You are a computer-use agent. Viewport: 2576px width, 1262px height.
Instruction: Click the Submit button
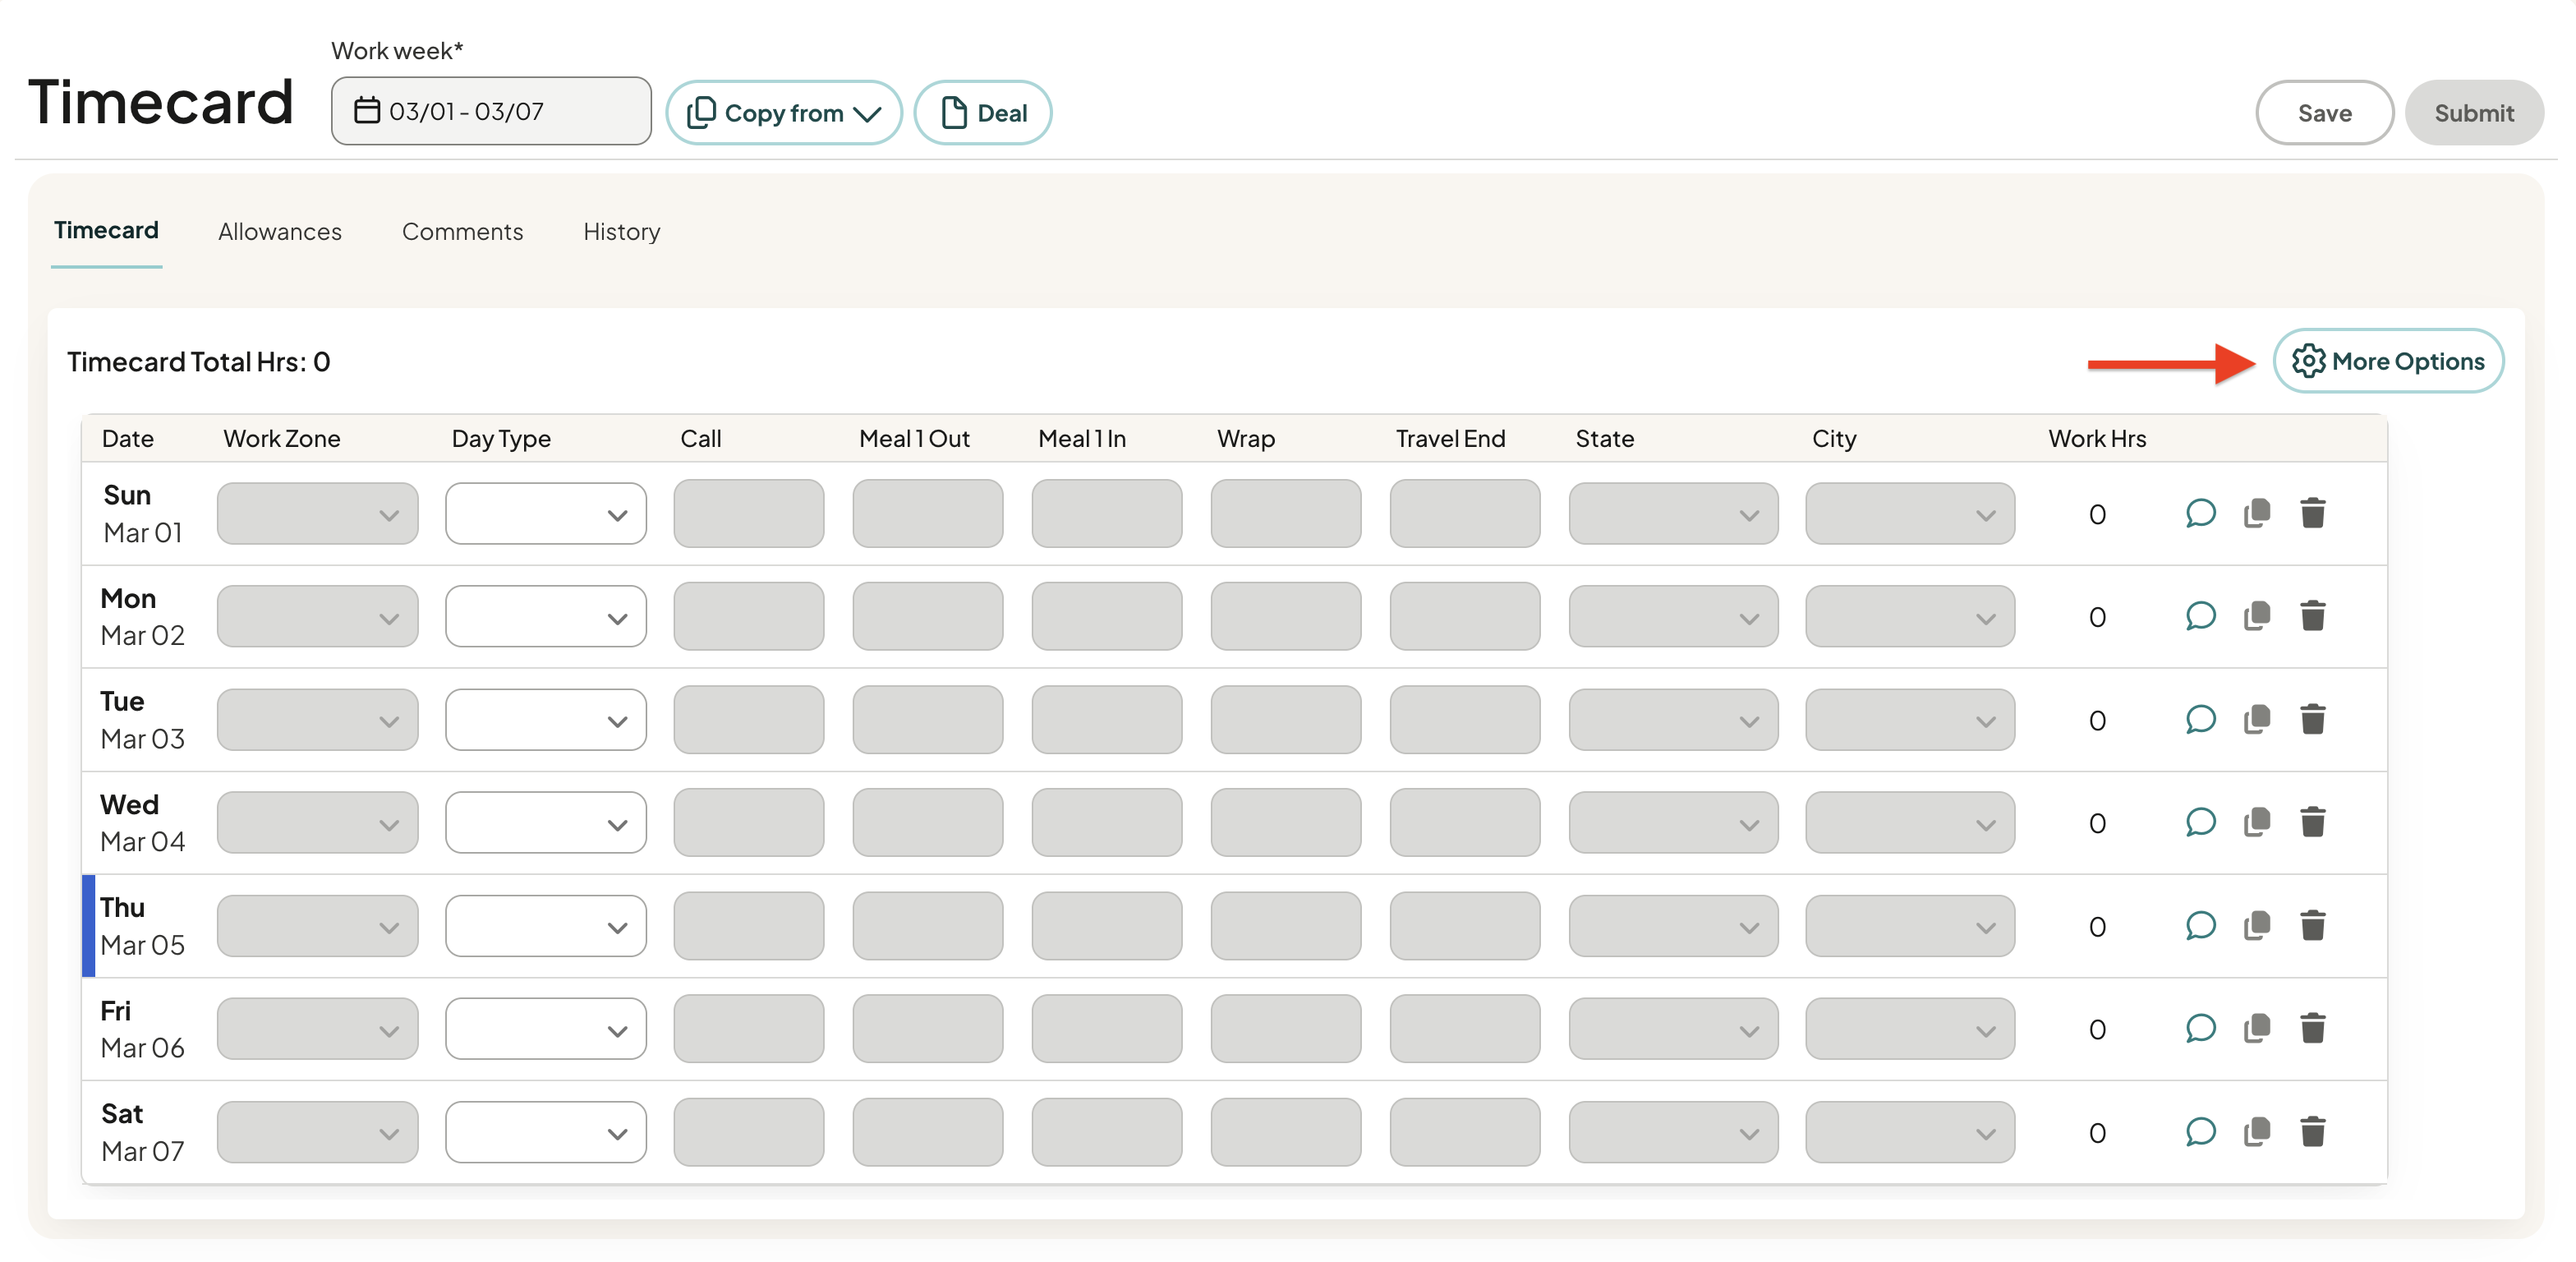2474,113
